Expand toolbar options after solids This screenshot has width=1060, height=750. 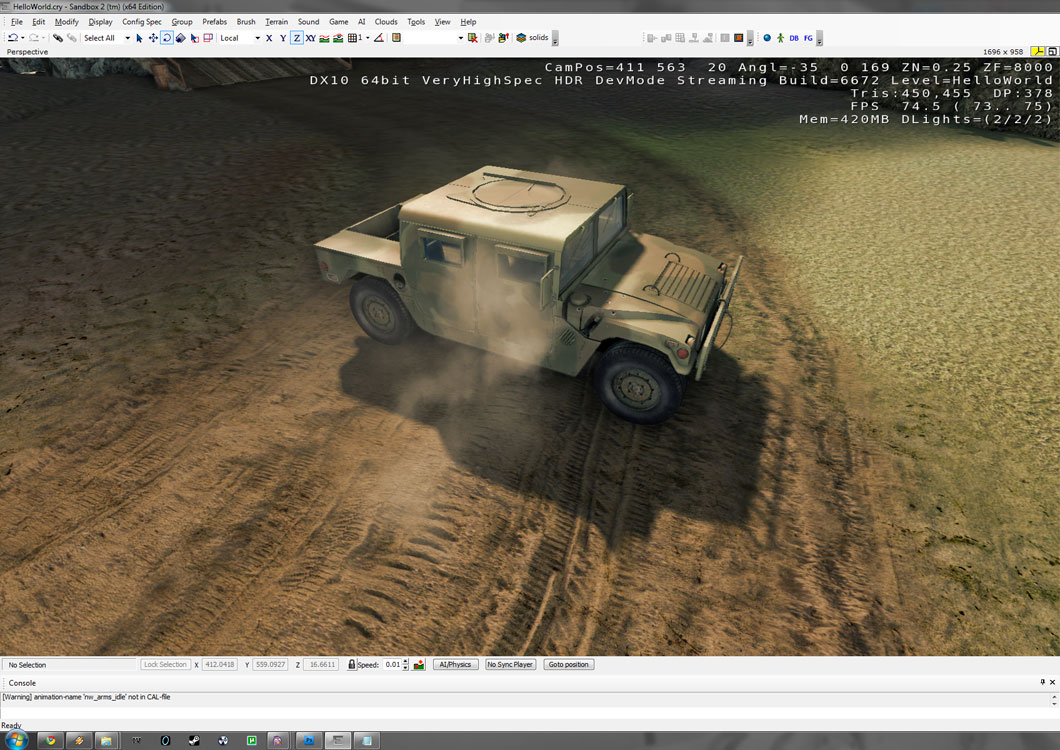pos(555,39)
